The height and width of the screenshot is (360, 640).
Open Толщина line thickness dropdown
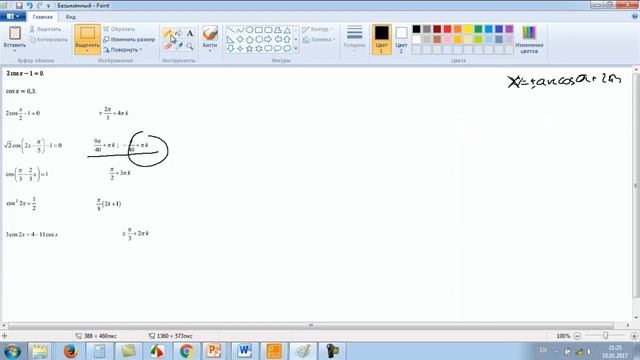pos(354,39)
